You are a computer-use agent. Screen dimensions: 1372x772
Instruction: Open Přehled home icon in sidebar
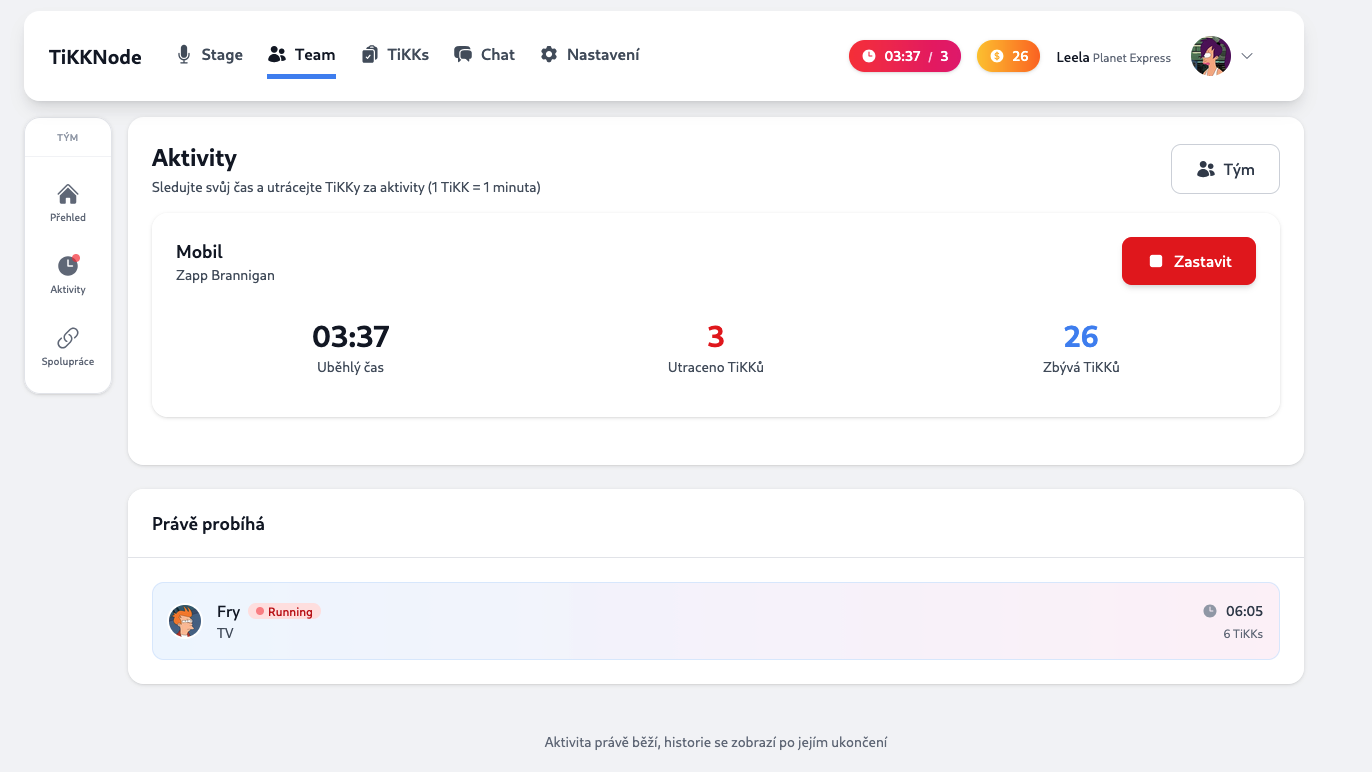coord(68,202)
